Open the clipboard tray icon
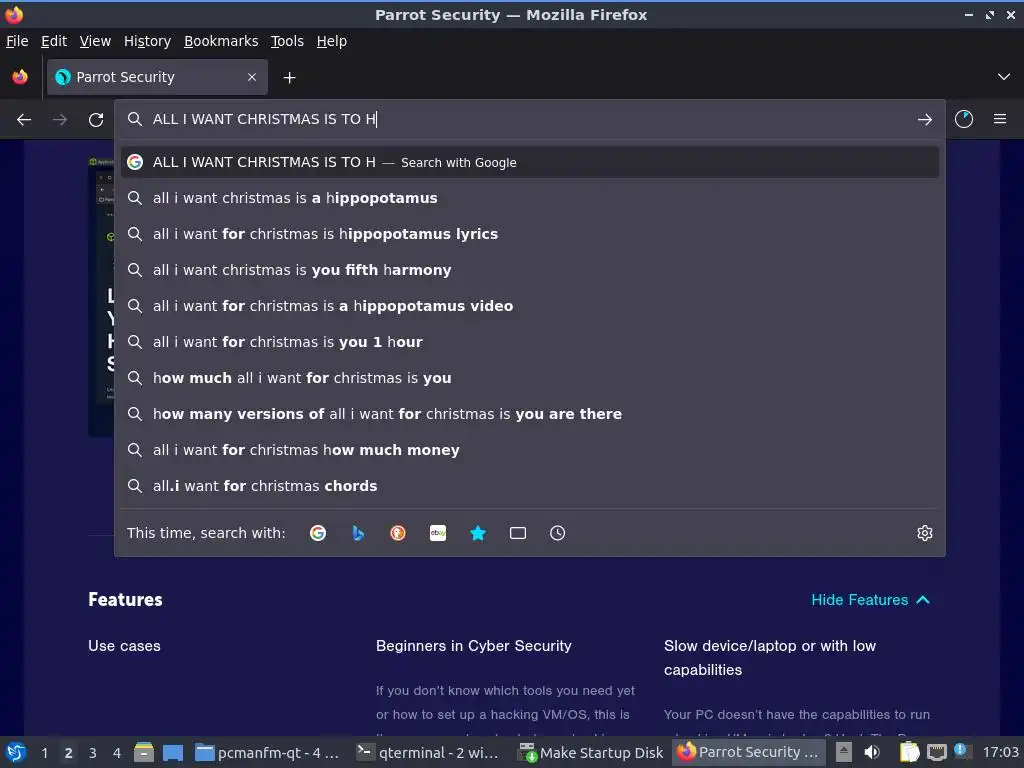 [x=908, y=752]
